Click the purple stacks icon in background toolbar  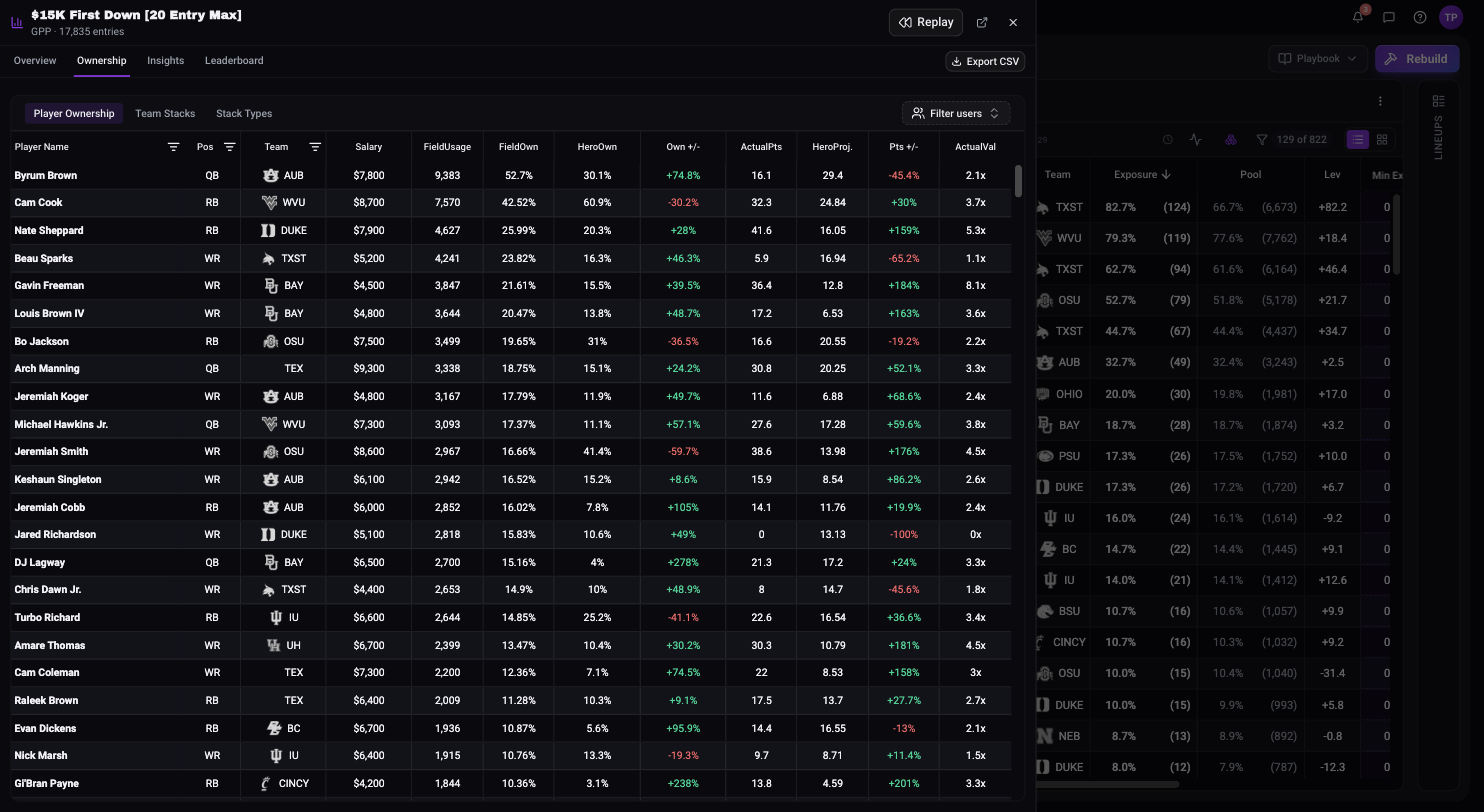point(1231,140)
